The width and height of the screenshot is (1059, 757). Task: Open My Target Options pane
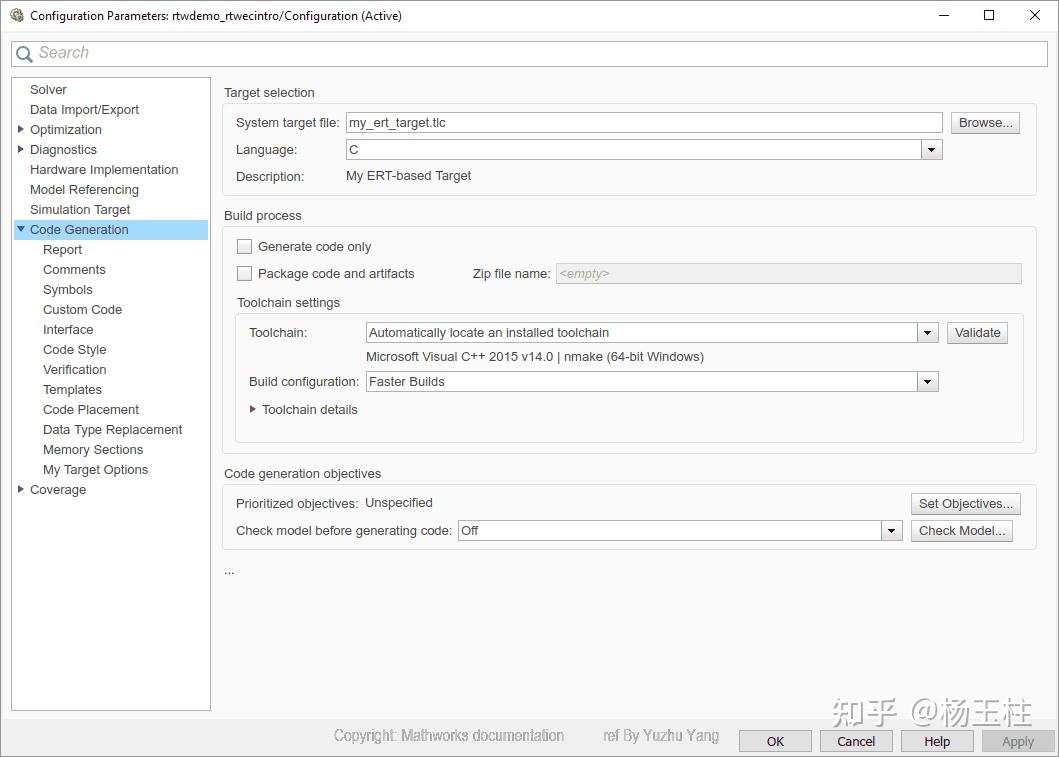(95, 469)
